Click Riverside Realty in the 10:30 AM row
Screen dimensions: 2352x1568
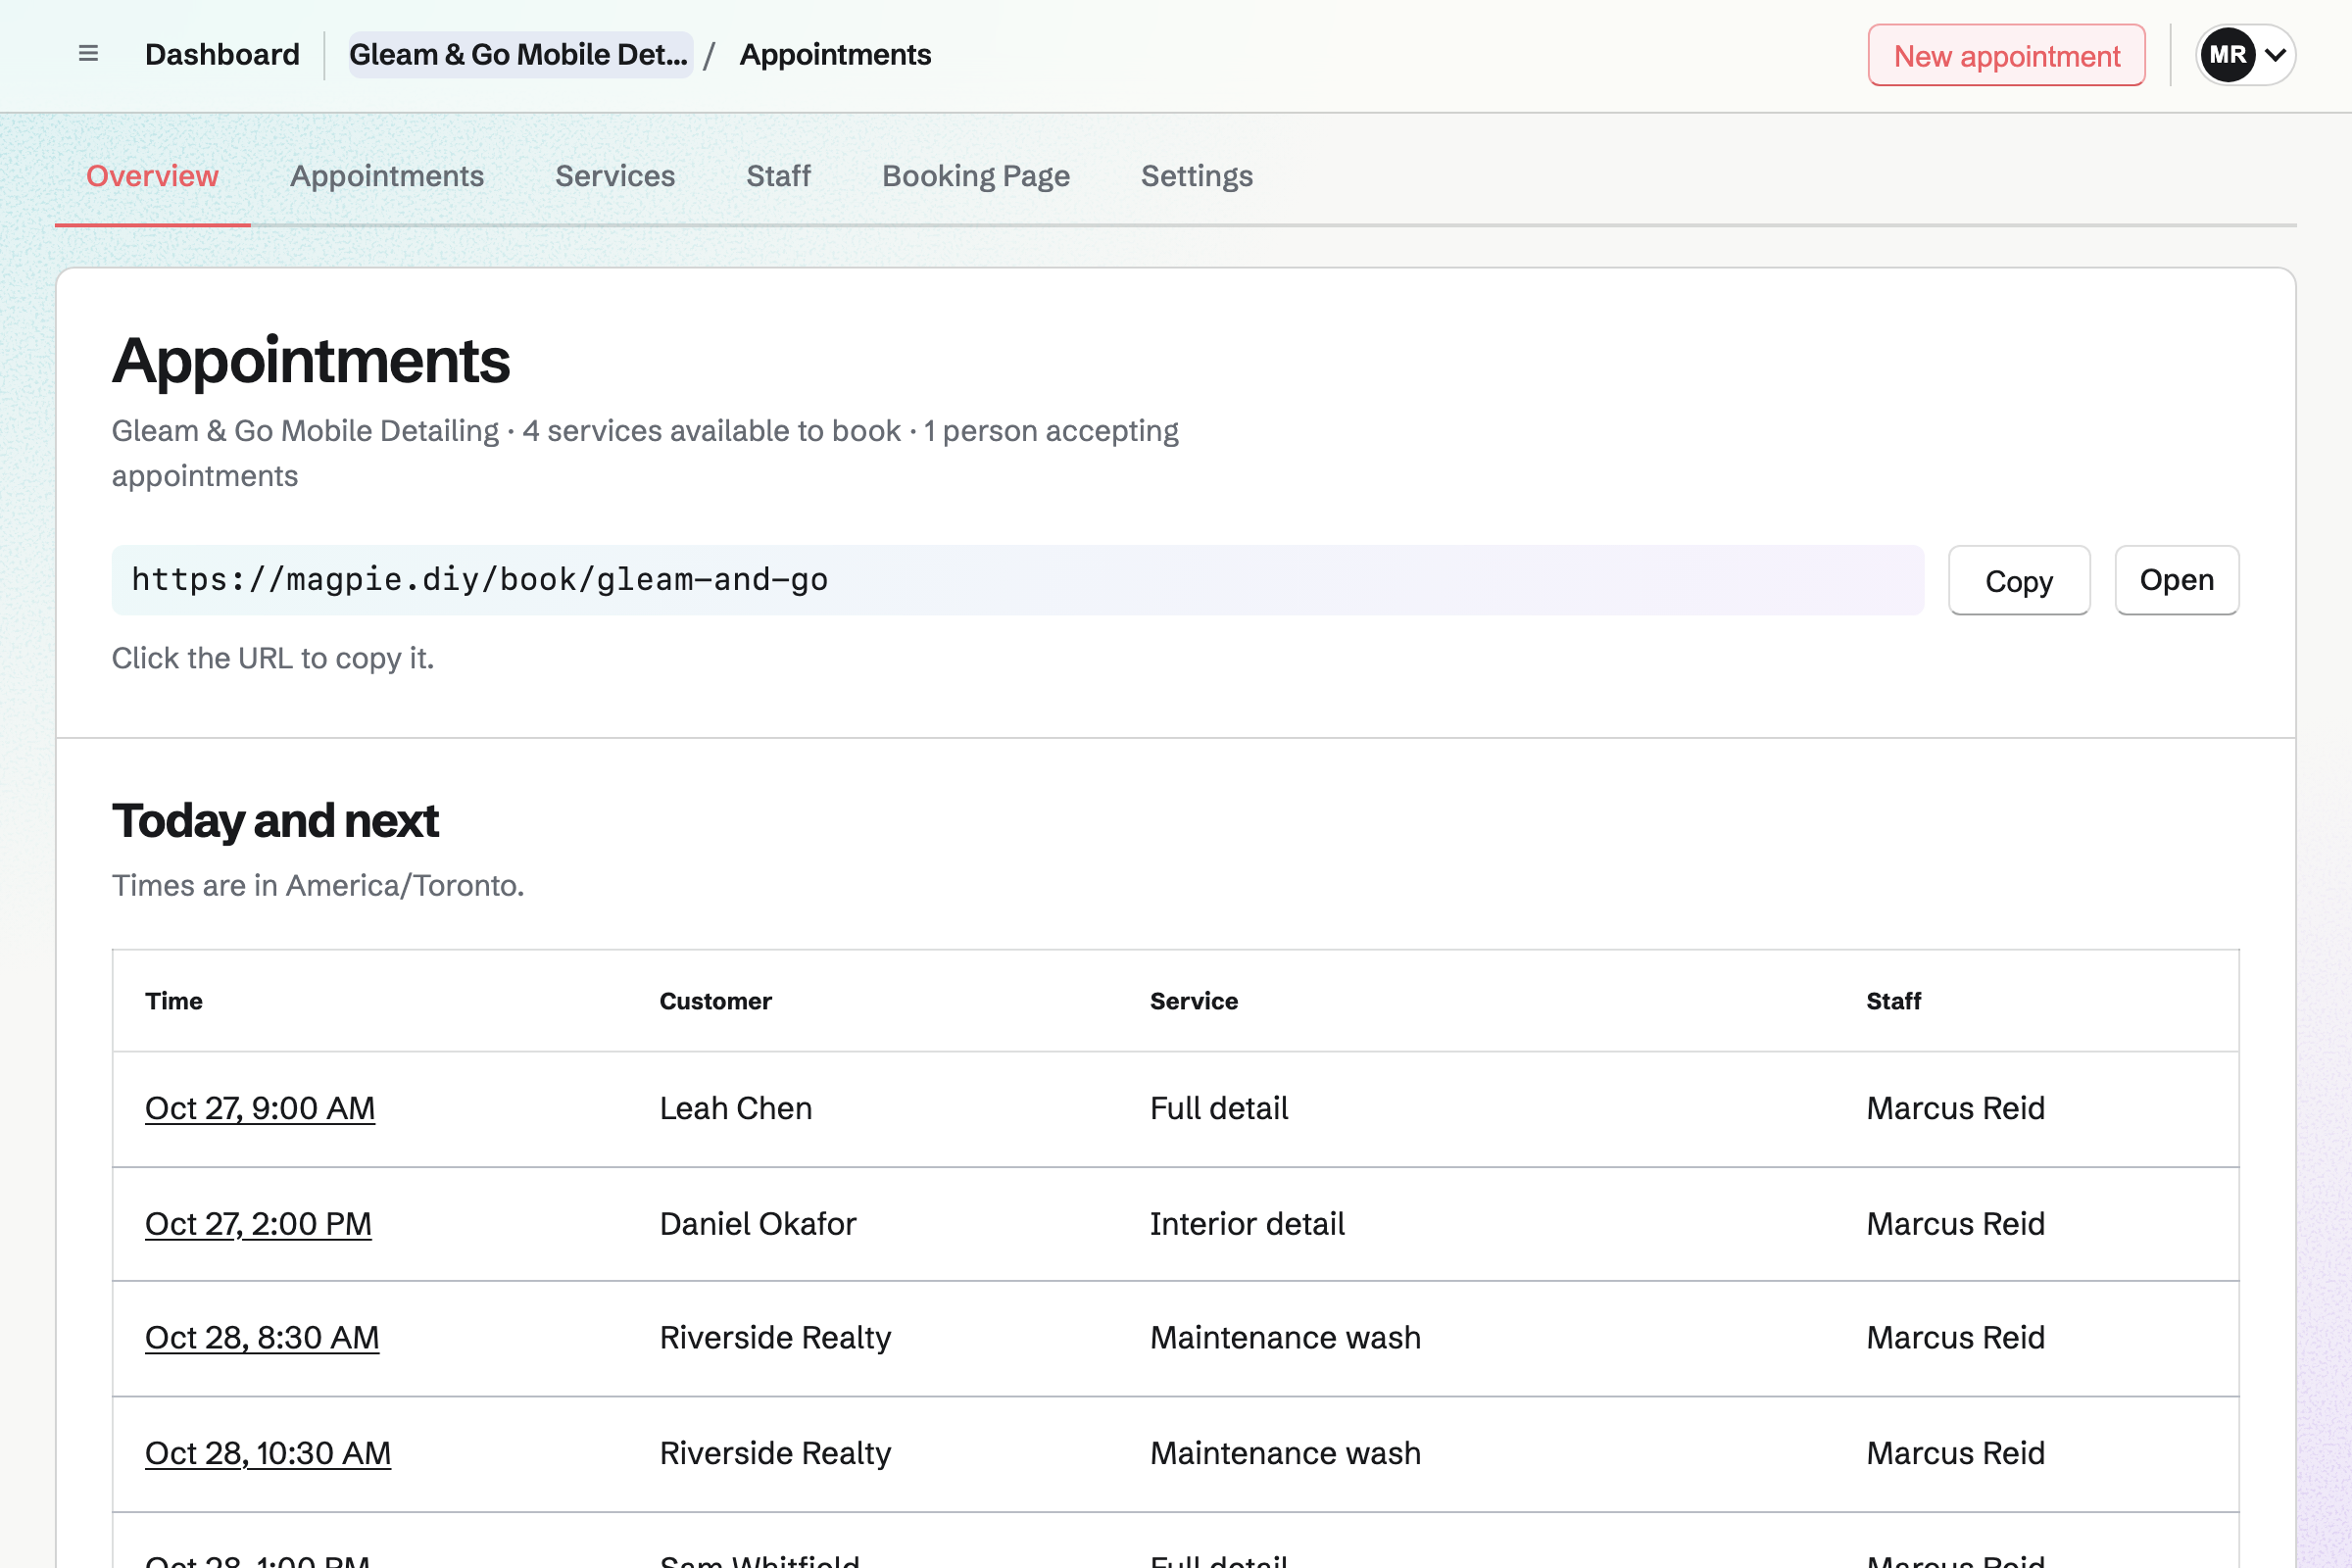pos(775,1453)
